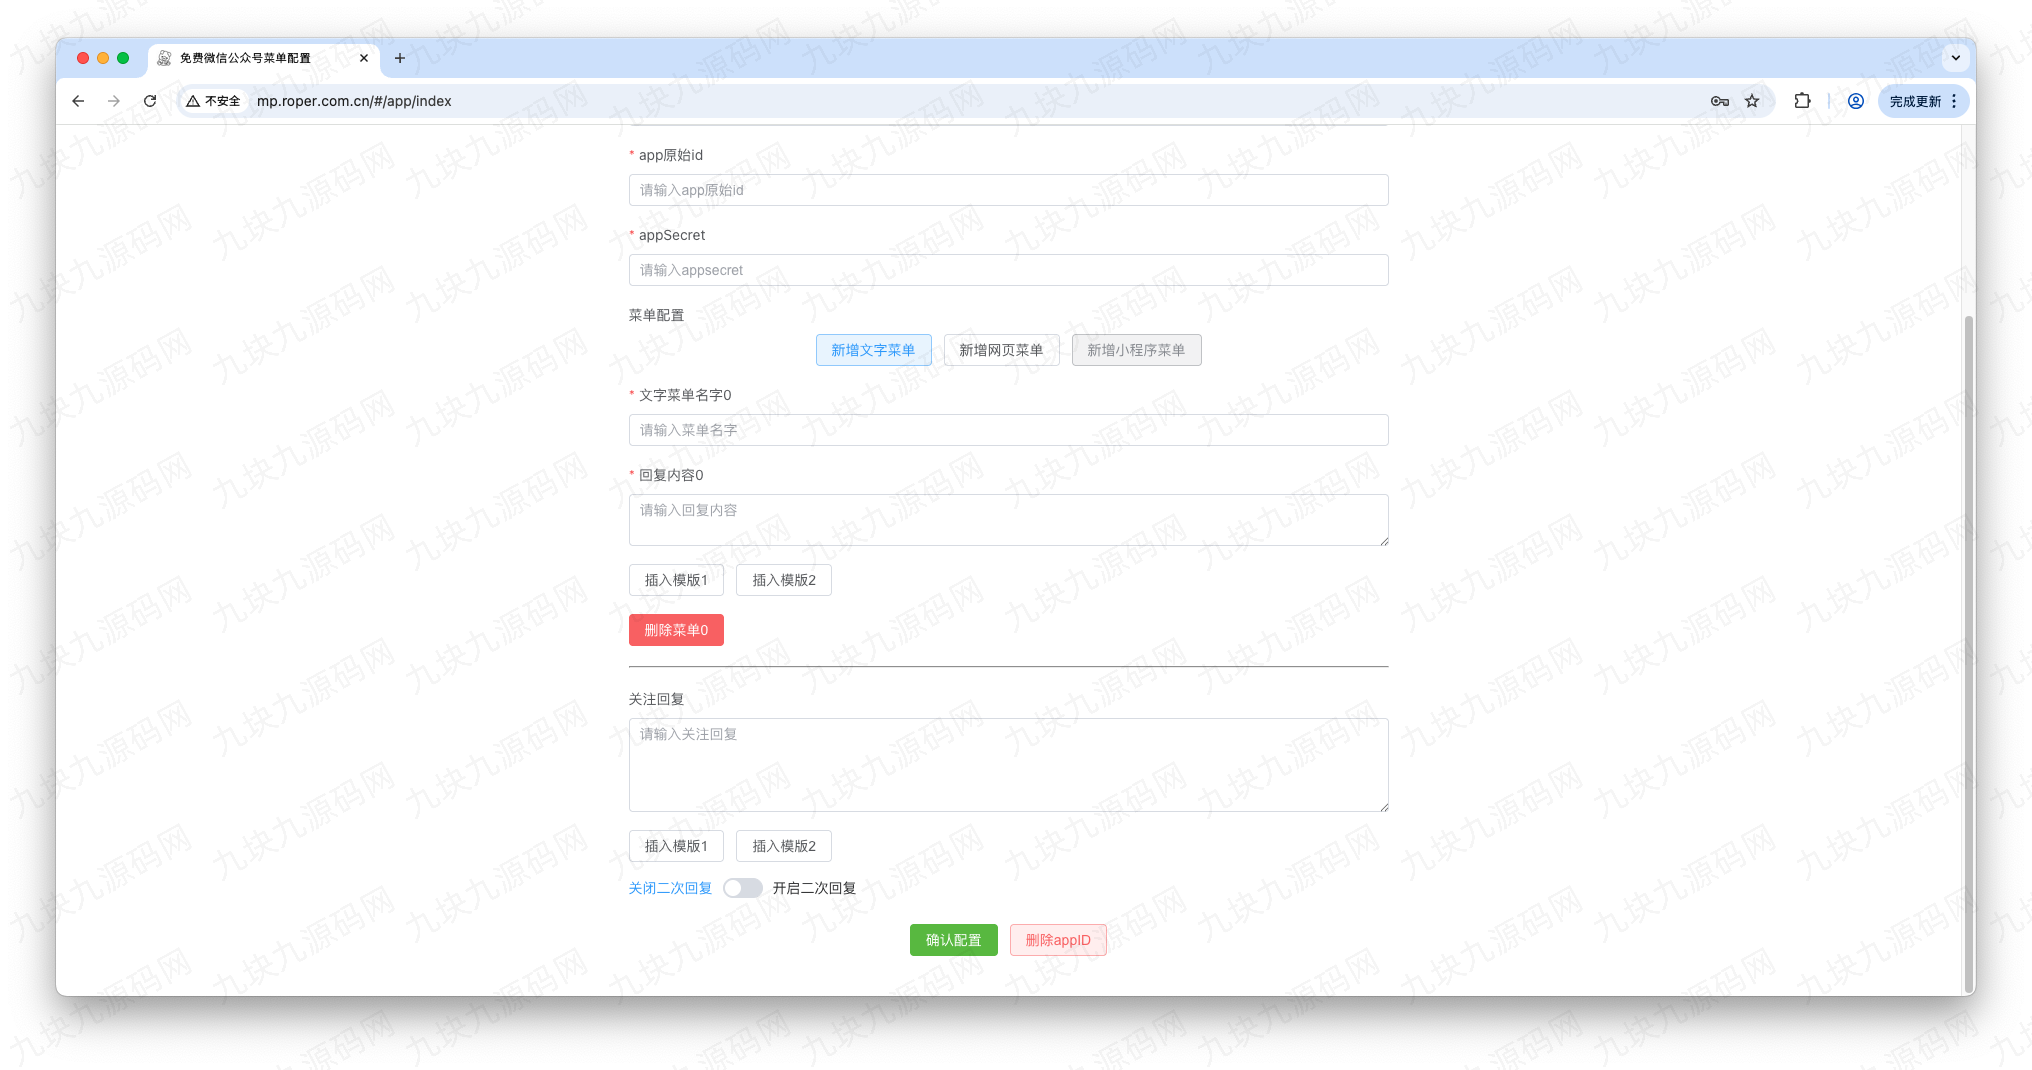The height and width of the screenshot is (1070, 2032).
Task: Open saved passwords key icon
Action: click(1720, 101)
